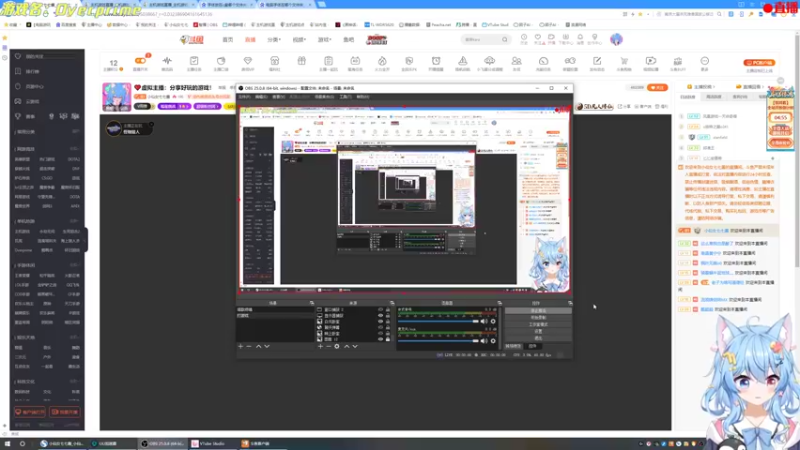Open the gift box icon in streamer toolbar

(x=302, y=63)
